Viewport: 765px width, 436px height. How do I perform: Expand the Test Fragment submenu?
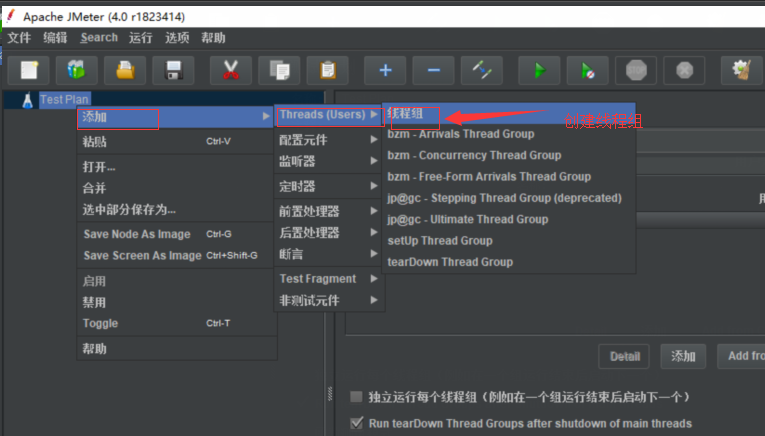tap(329, 279)
